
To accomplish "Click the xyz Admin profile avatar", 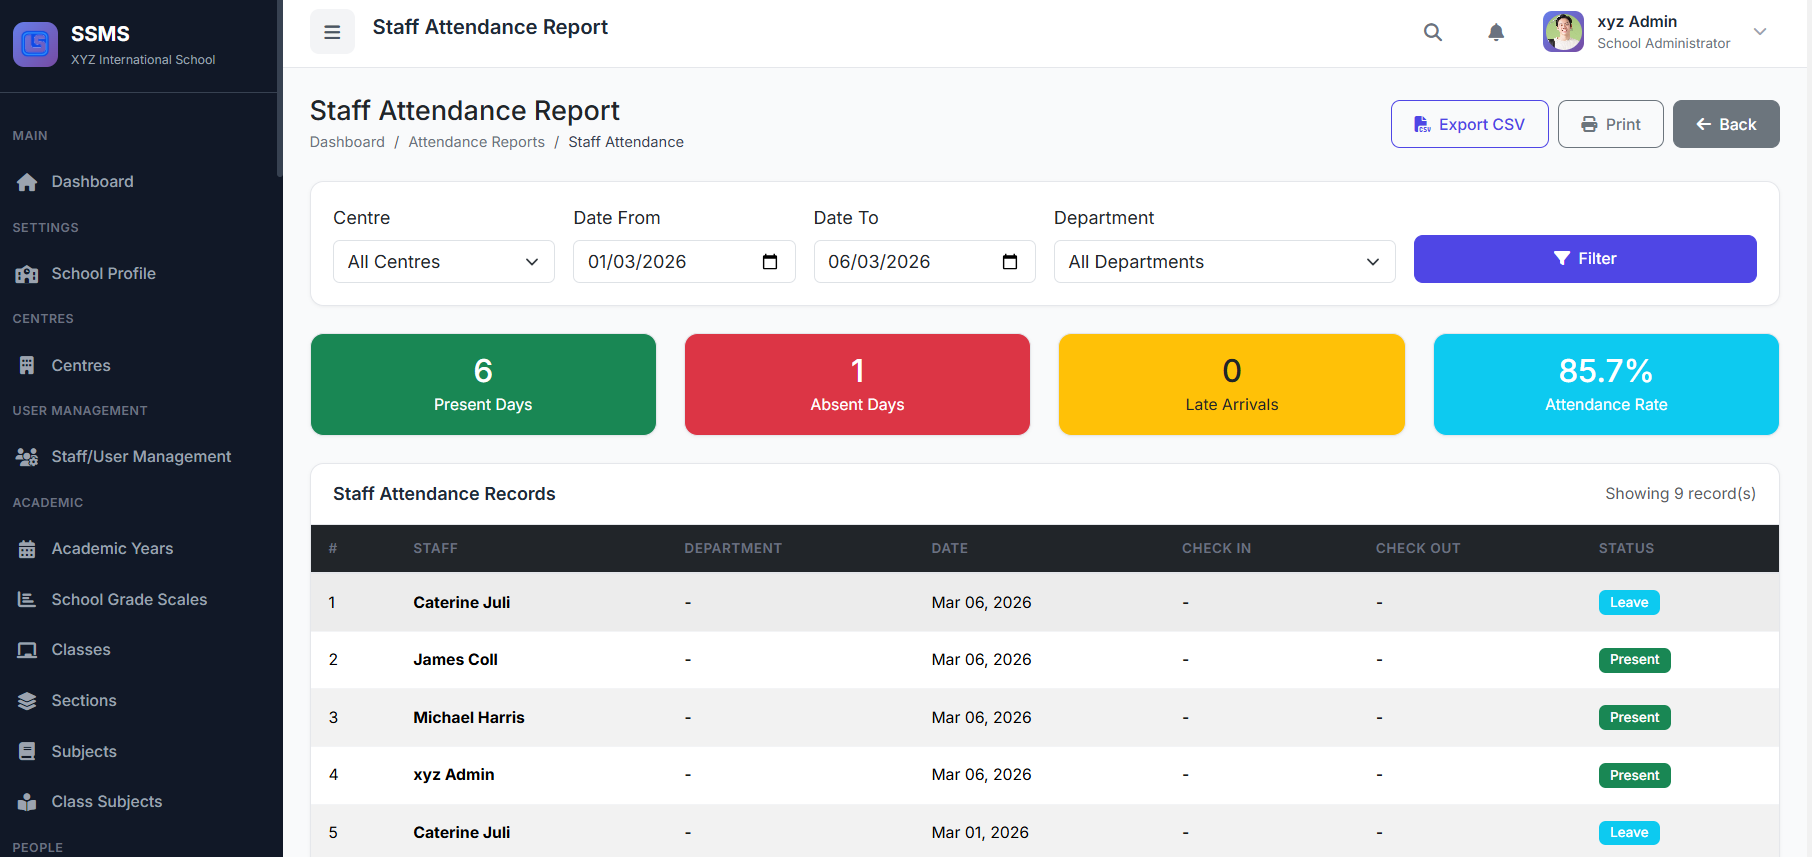I will [x=1562, y=32].
